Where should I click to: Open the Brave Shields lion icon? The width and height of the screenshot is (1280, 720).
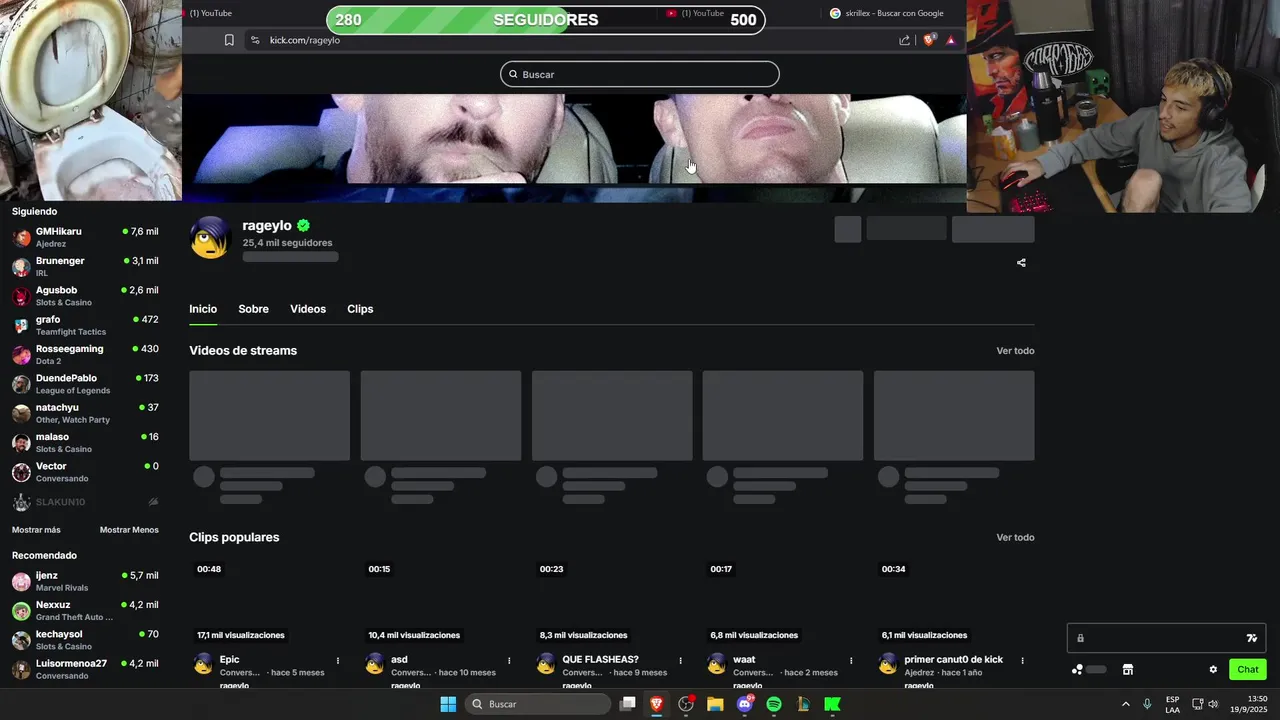pyautogui.click(x=929, y=40)
